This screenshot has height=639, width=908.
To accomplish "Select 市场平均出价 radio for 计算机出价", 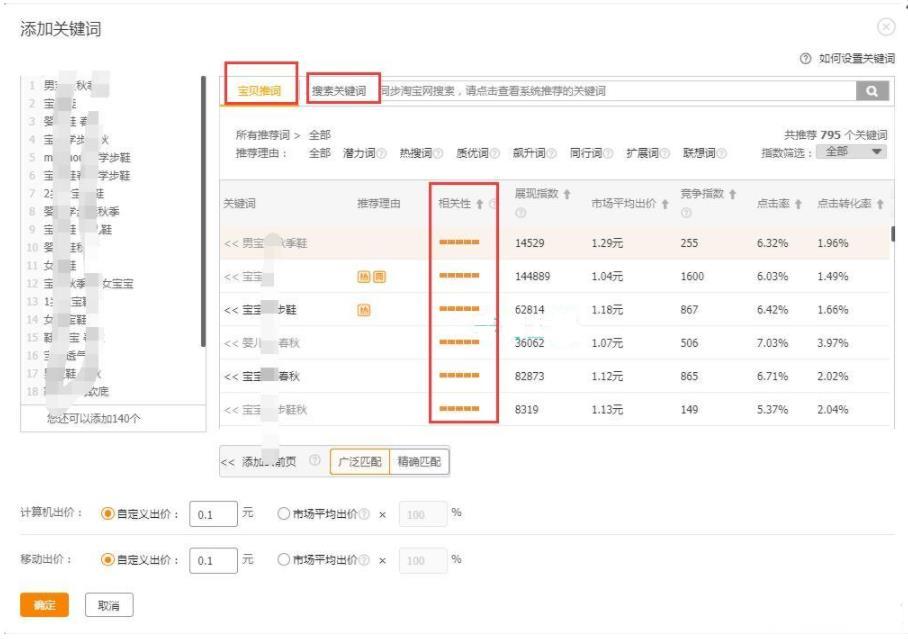I will click(283, 514).
